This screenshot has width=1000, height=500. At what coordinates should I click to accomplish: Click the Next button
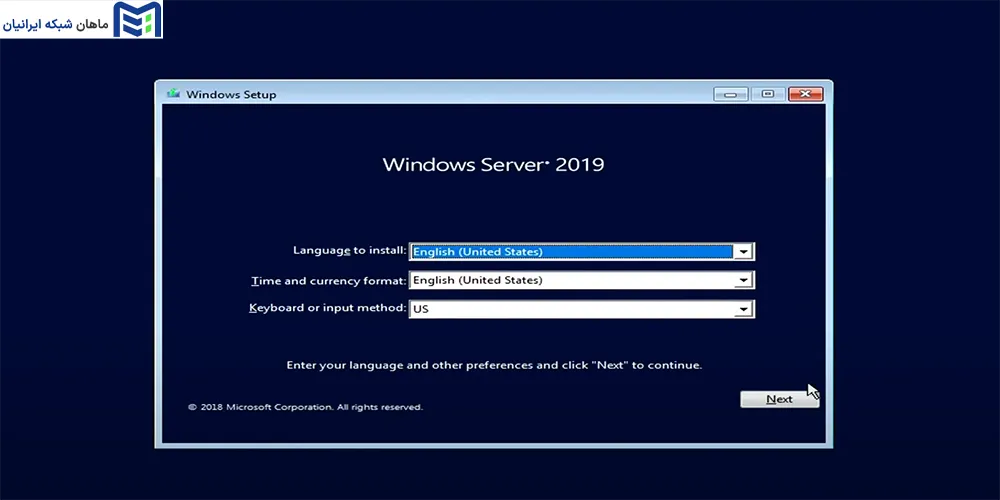(x=779, y=399)
